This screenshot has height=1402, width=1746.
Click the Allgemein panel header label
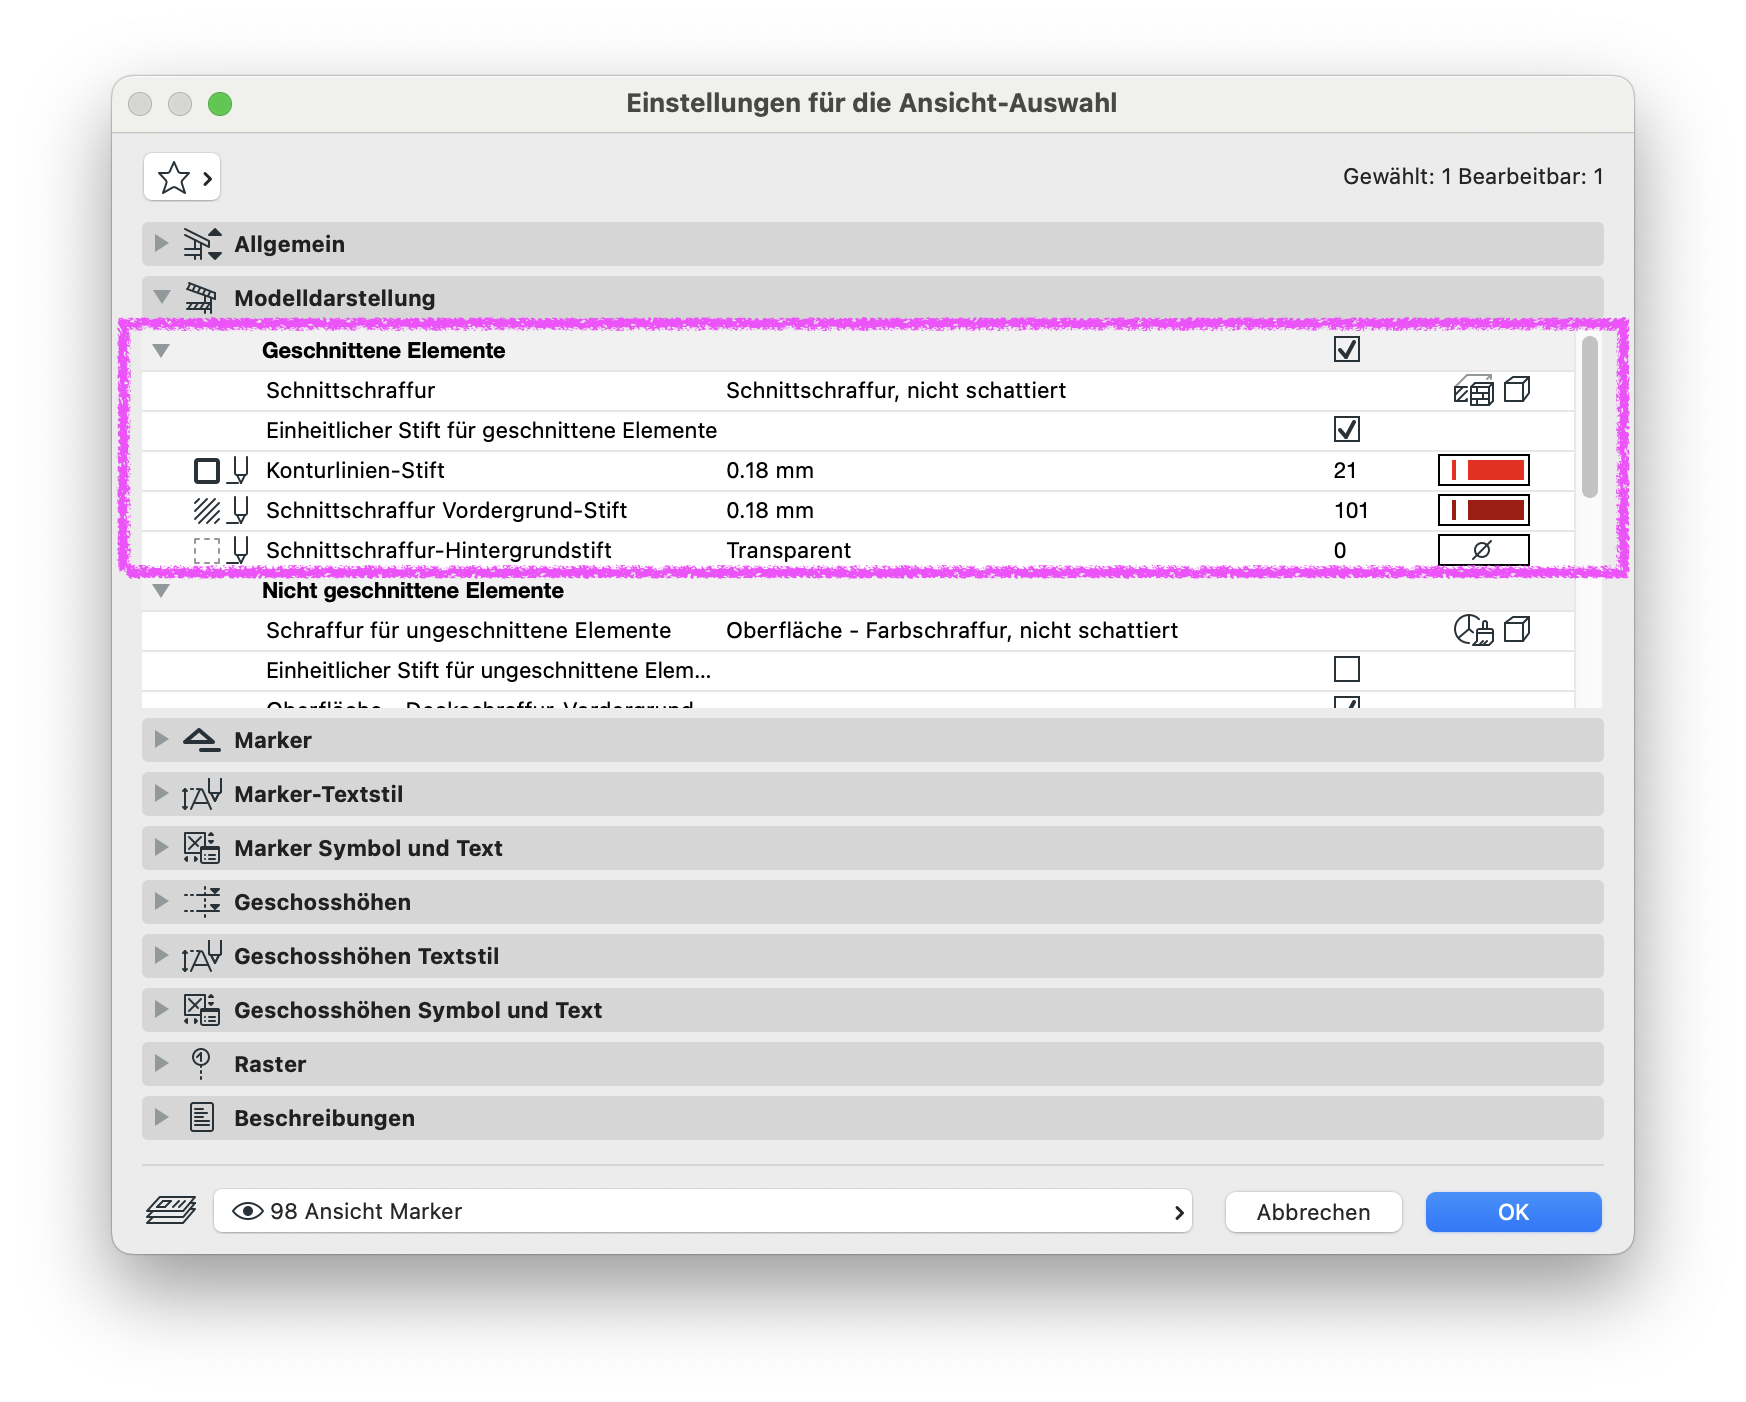289,244
